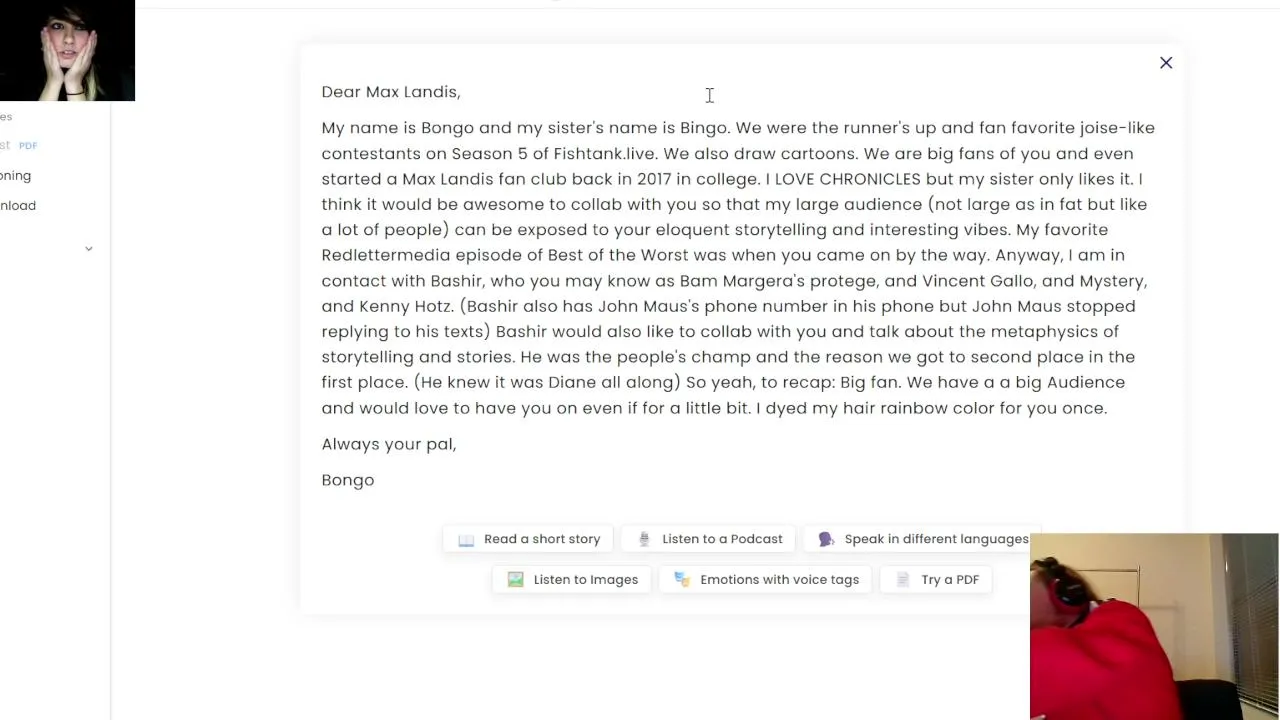Click the webcam thumbnail in the top-left corner
Viewport: 1280px width, 720px height.
(x=67, y=50)
